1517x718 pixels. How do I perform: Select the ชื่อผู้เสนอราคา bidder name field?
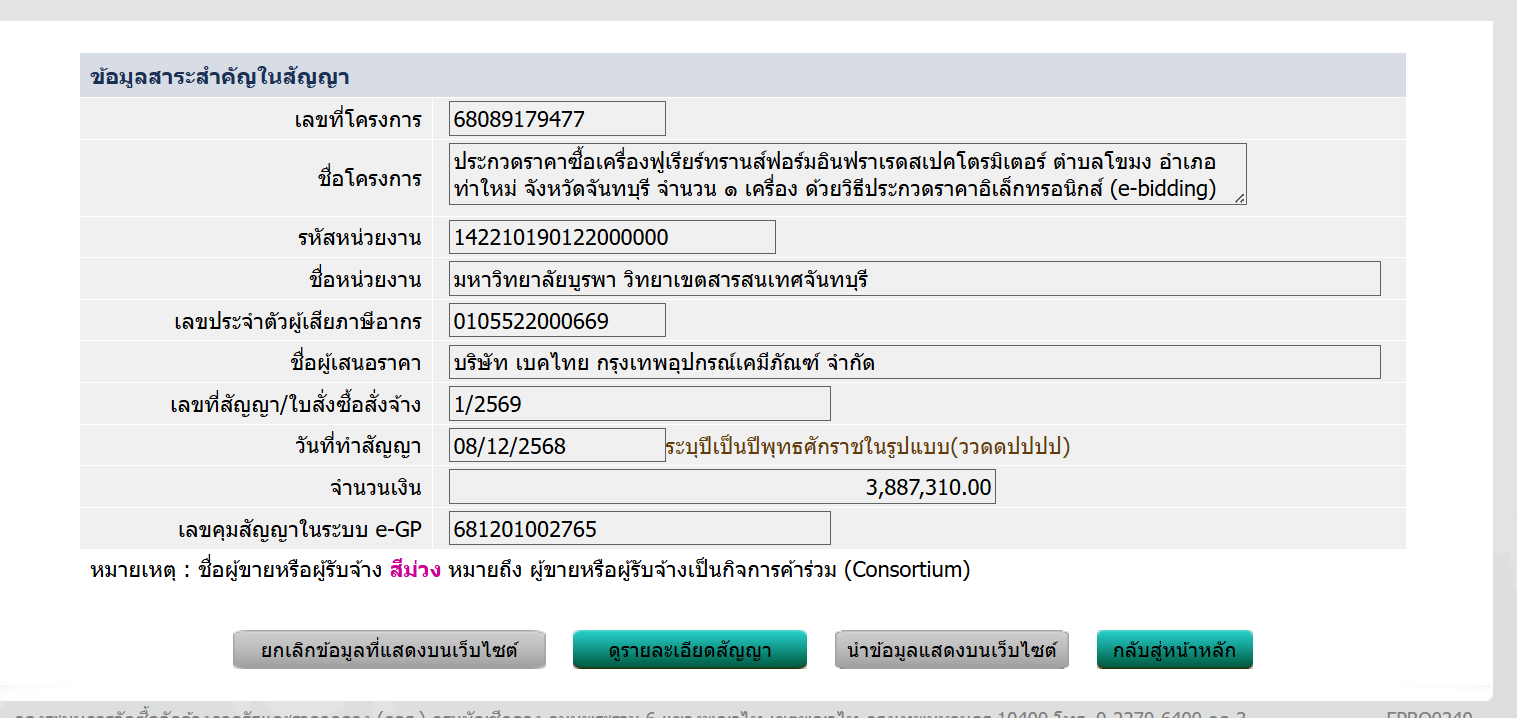[914, 362]
